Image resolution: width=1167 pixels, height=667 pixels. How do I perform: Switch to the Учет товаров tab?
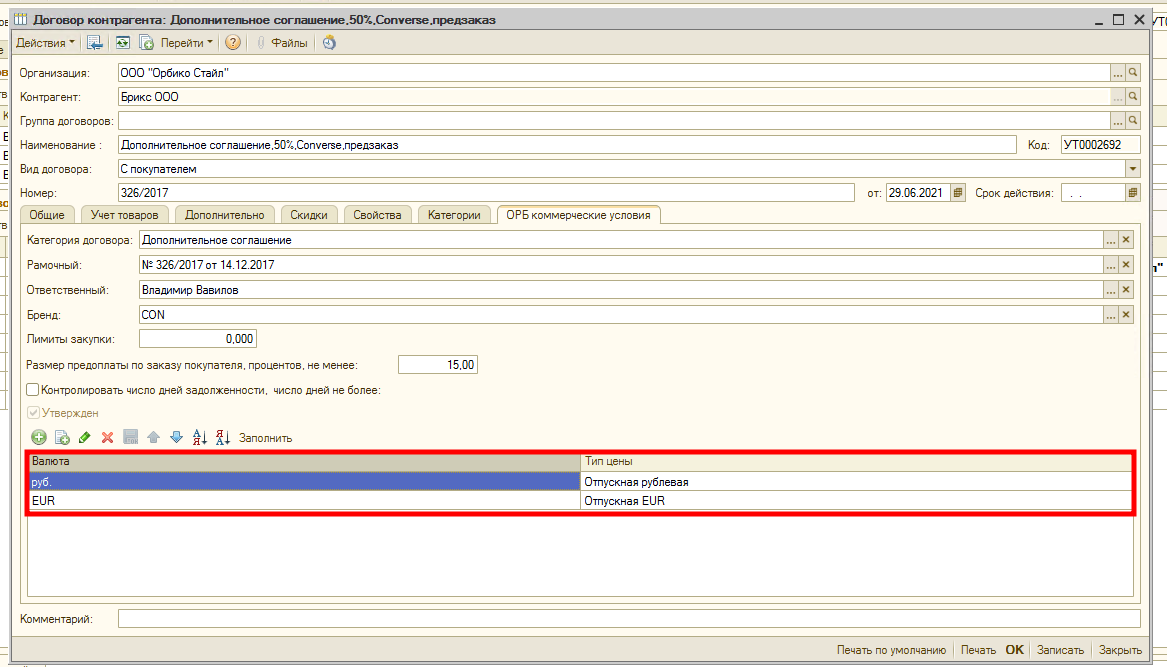coord(124,215)
